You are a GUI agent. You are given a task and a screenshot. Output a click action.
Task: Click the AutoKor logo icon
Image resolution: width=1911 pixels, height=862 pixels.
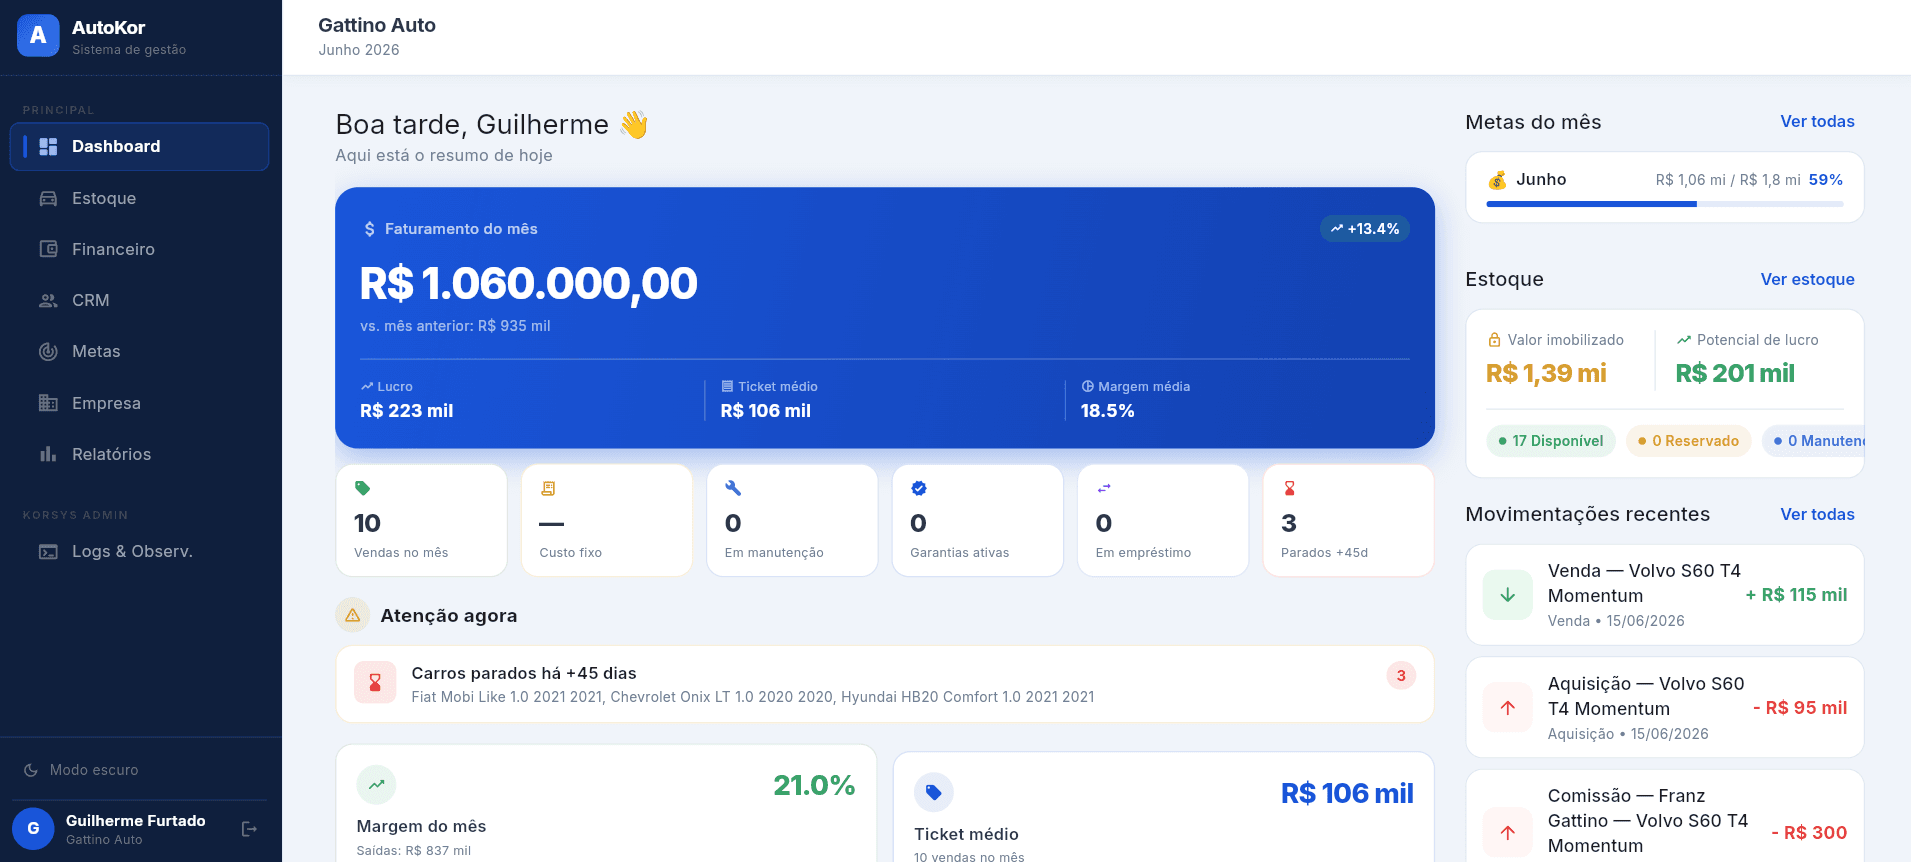click(38, 36)
